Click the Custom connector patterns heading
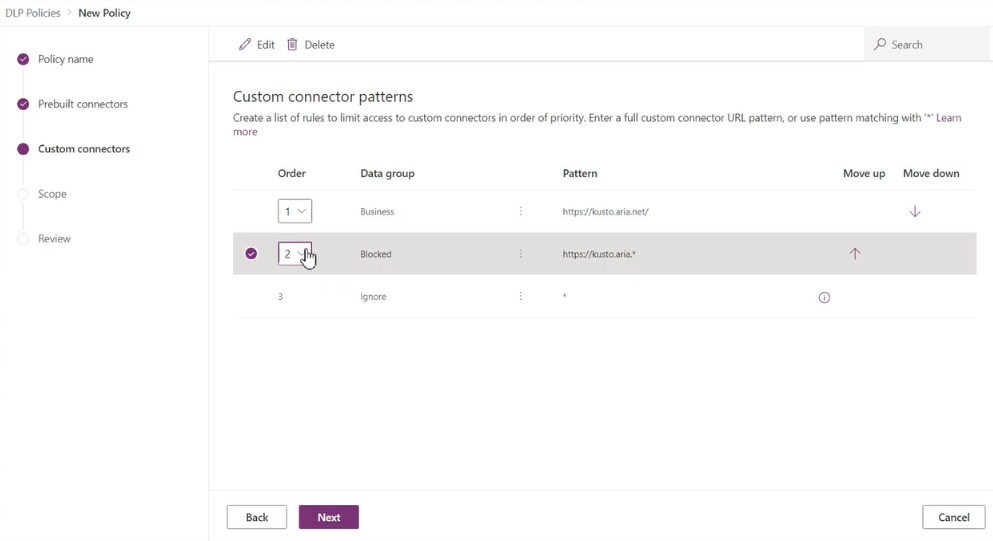The image size is (993, 541). click(x=323, y=96)
